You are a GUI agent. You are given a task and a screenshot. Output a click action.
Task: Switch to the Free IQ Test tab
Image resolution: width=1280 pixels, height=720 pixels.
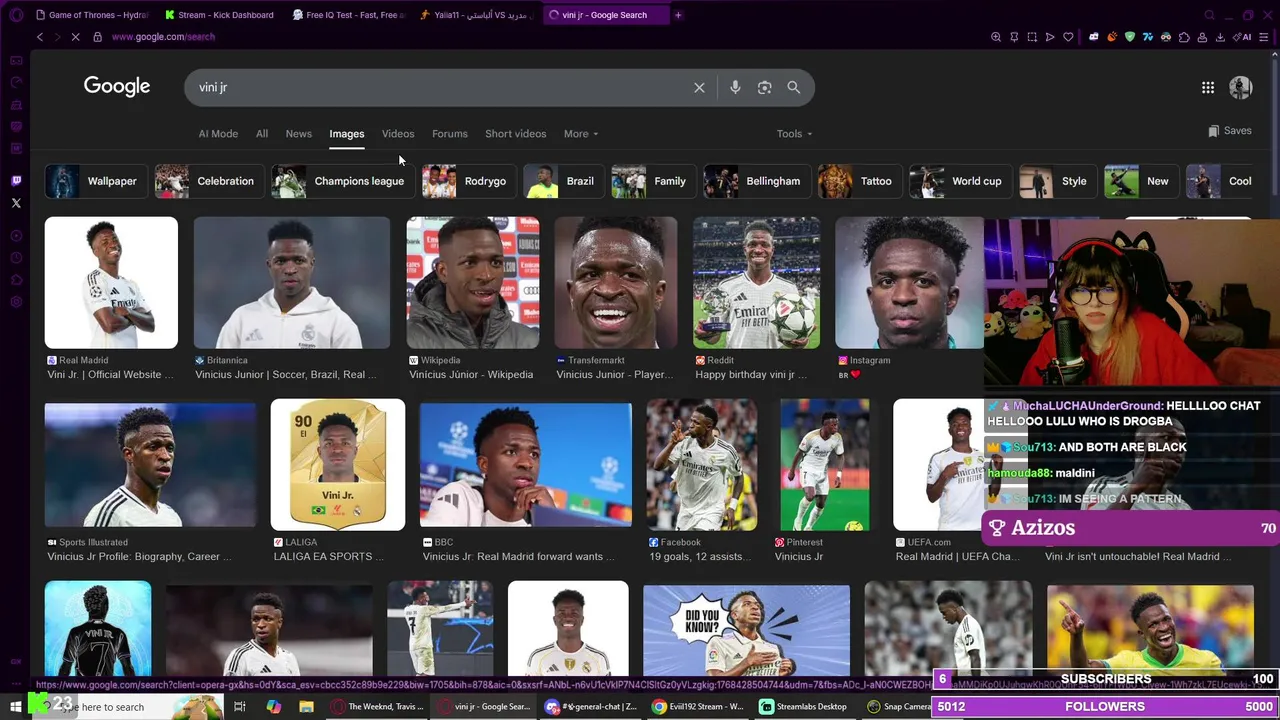pyautogui.click(x=347, y=15)
